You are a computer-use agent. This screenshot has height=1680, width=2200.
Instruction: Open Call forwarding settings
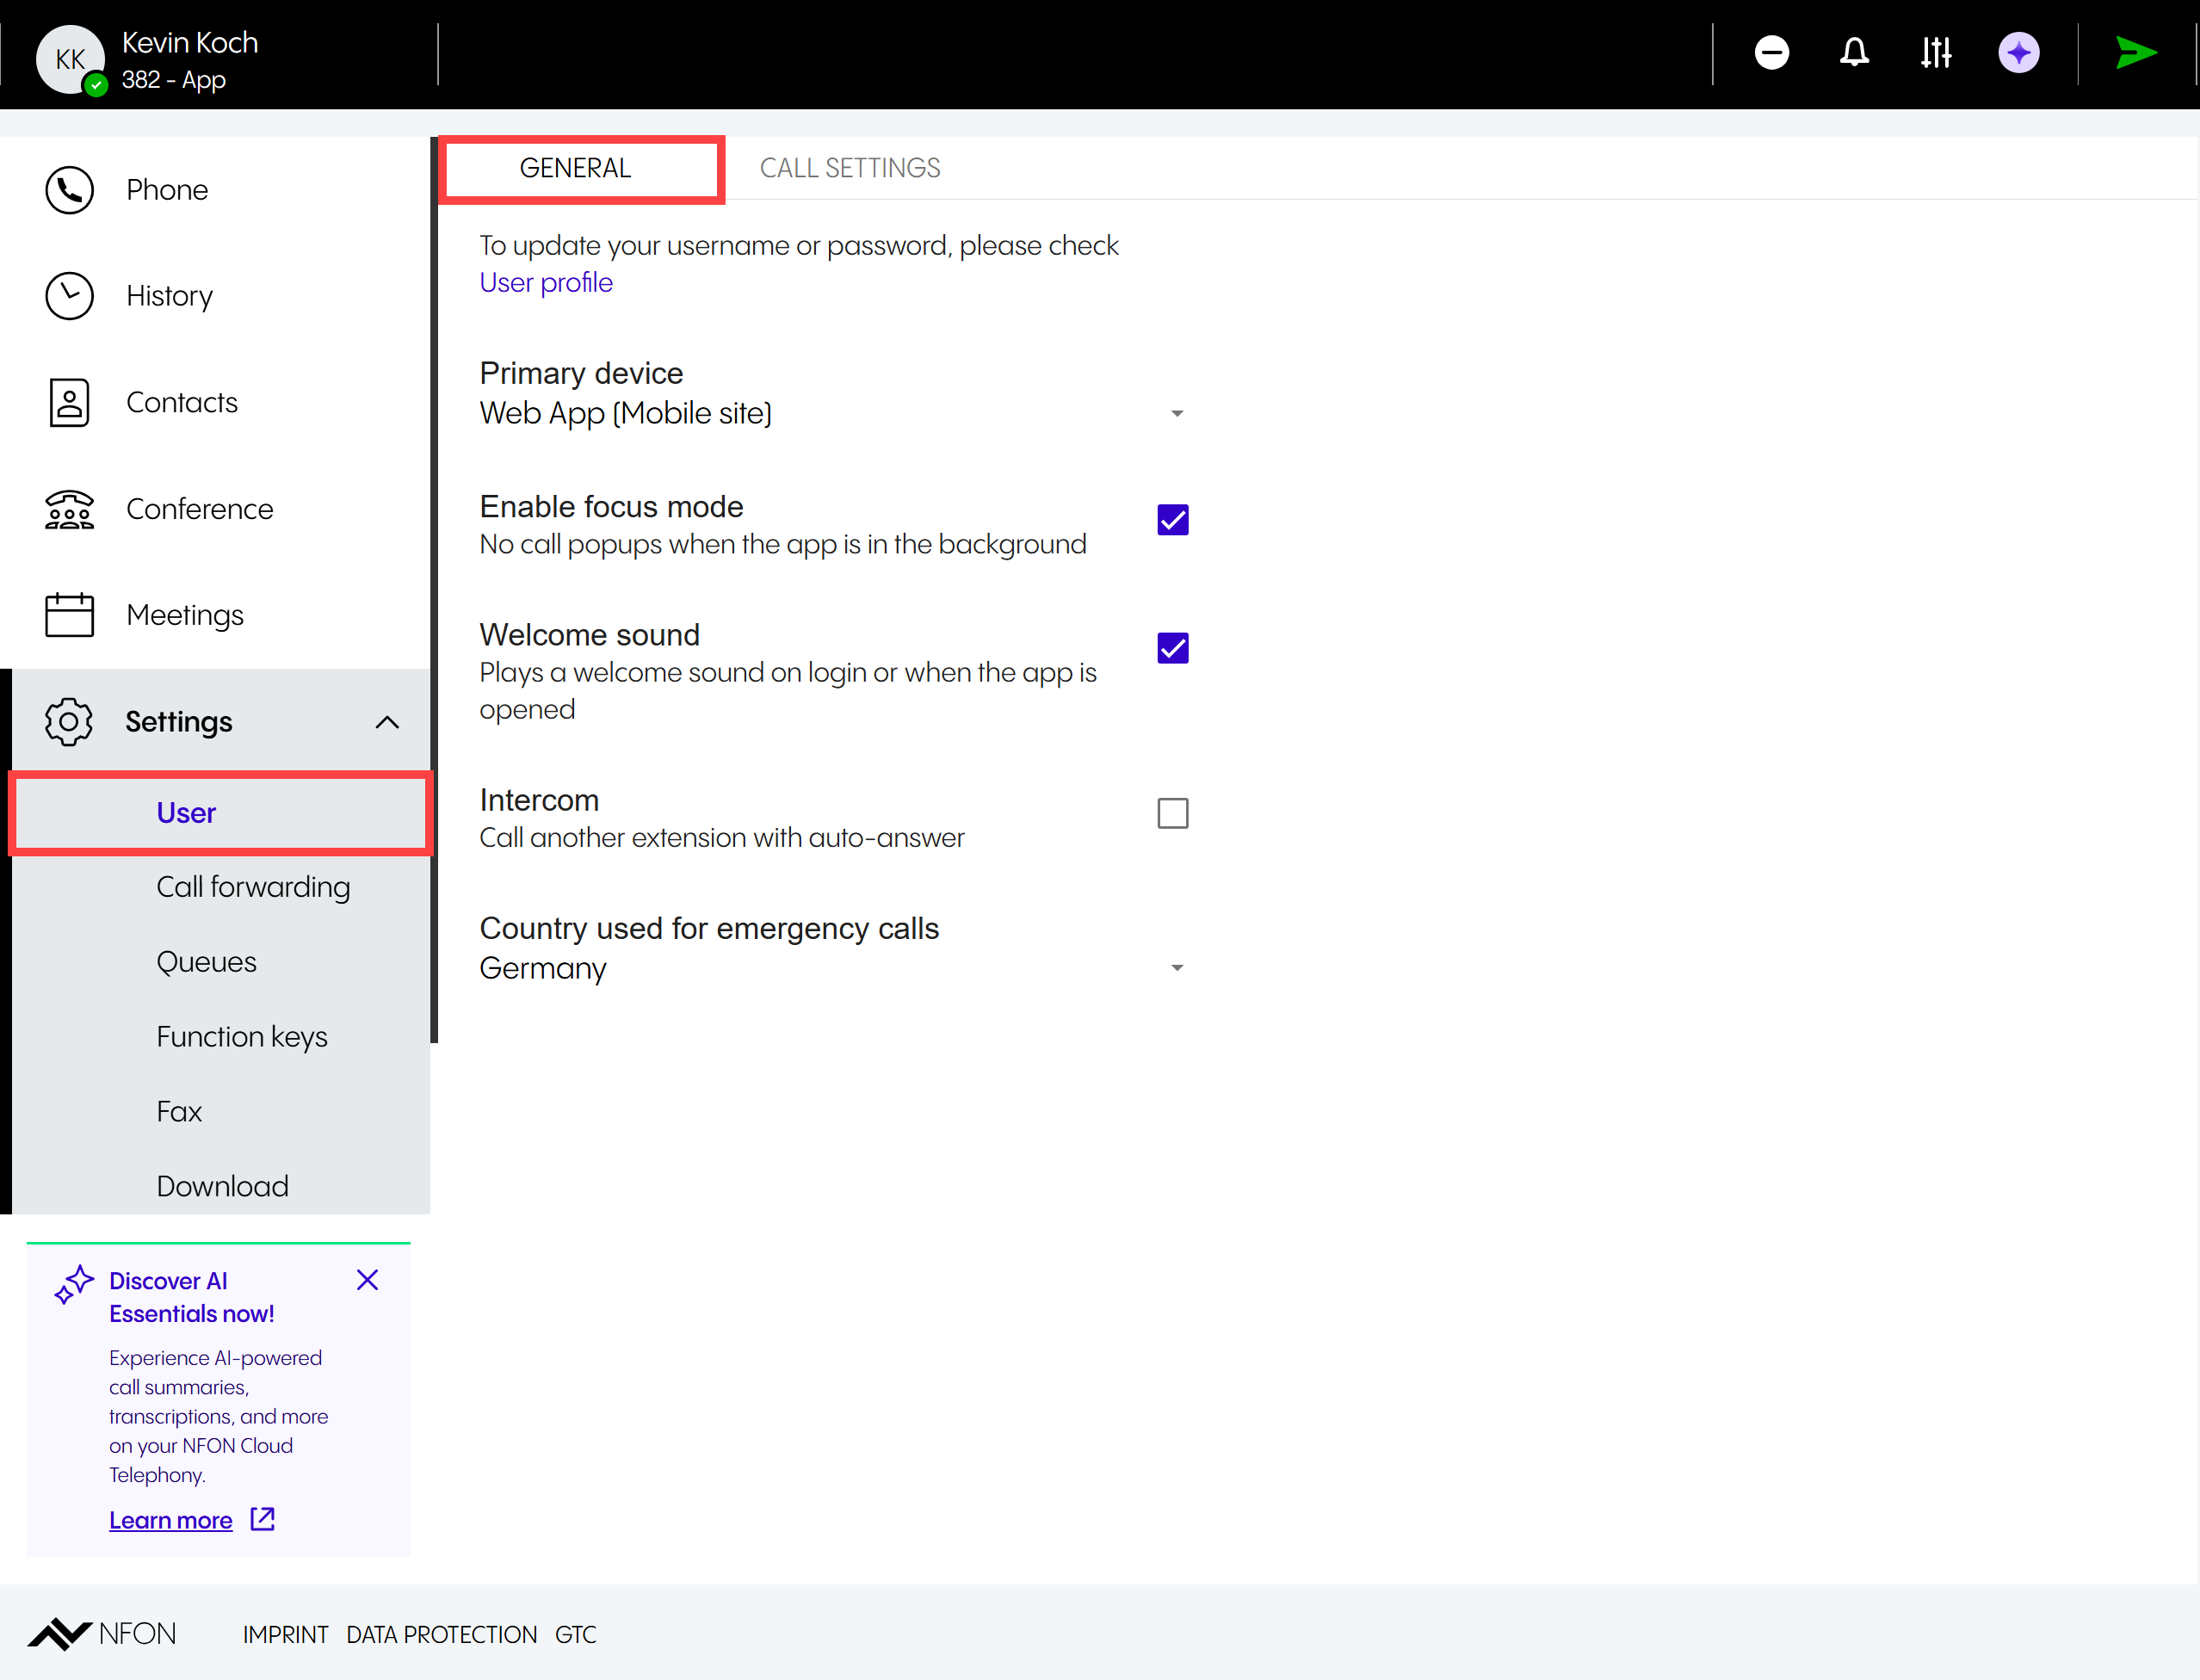[253, 887]
